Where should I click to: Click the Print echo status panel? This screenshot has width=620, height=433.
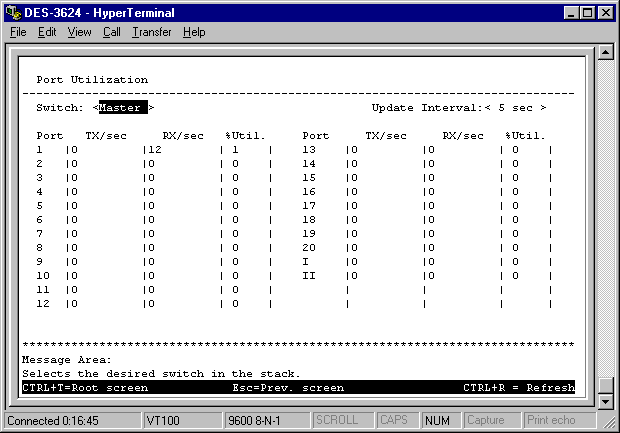551,420
